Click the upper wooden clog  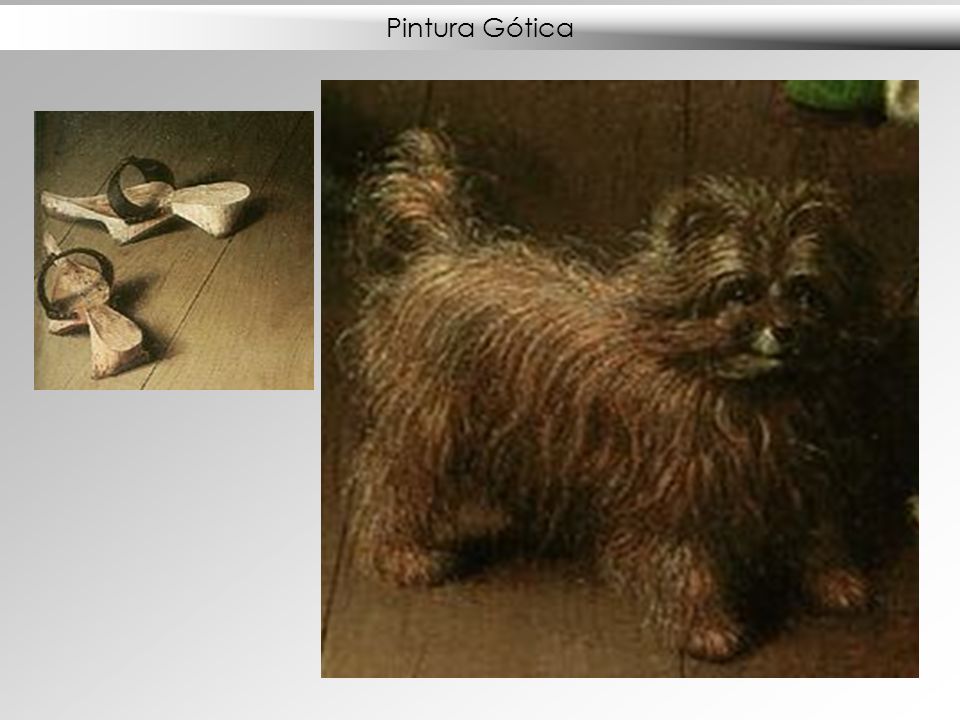tap(147, 201)
